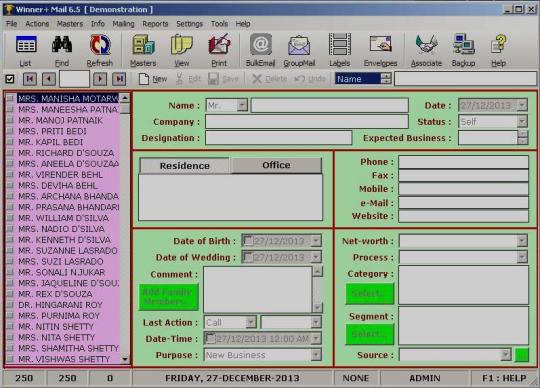
Task: Click the New record button
Action: (153, 79)
